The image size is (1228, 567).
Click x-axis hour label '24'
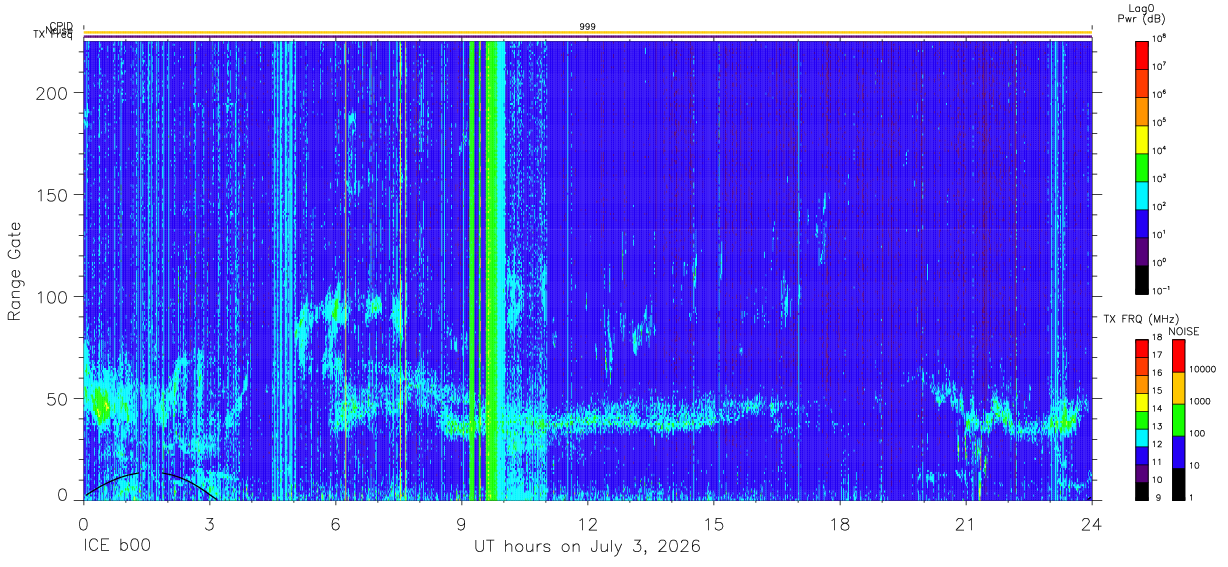(1092, 523)
